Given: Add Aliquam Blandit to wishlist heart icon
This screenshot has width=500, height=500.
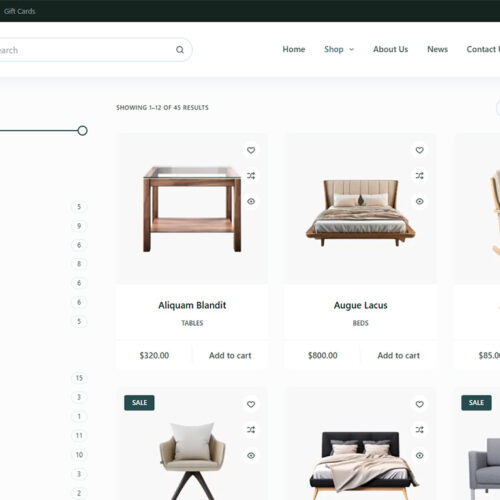Looking at the screenshot, I should point(251,150).
